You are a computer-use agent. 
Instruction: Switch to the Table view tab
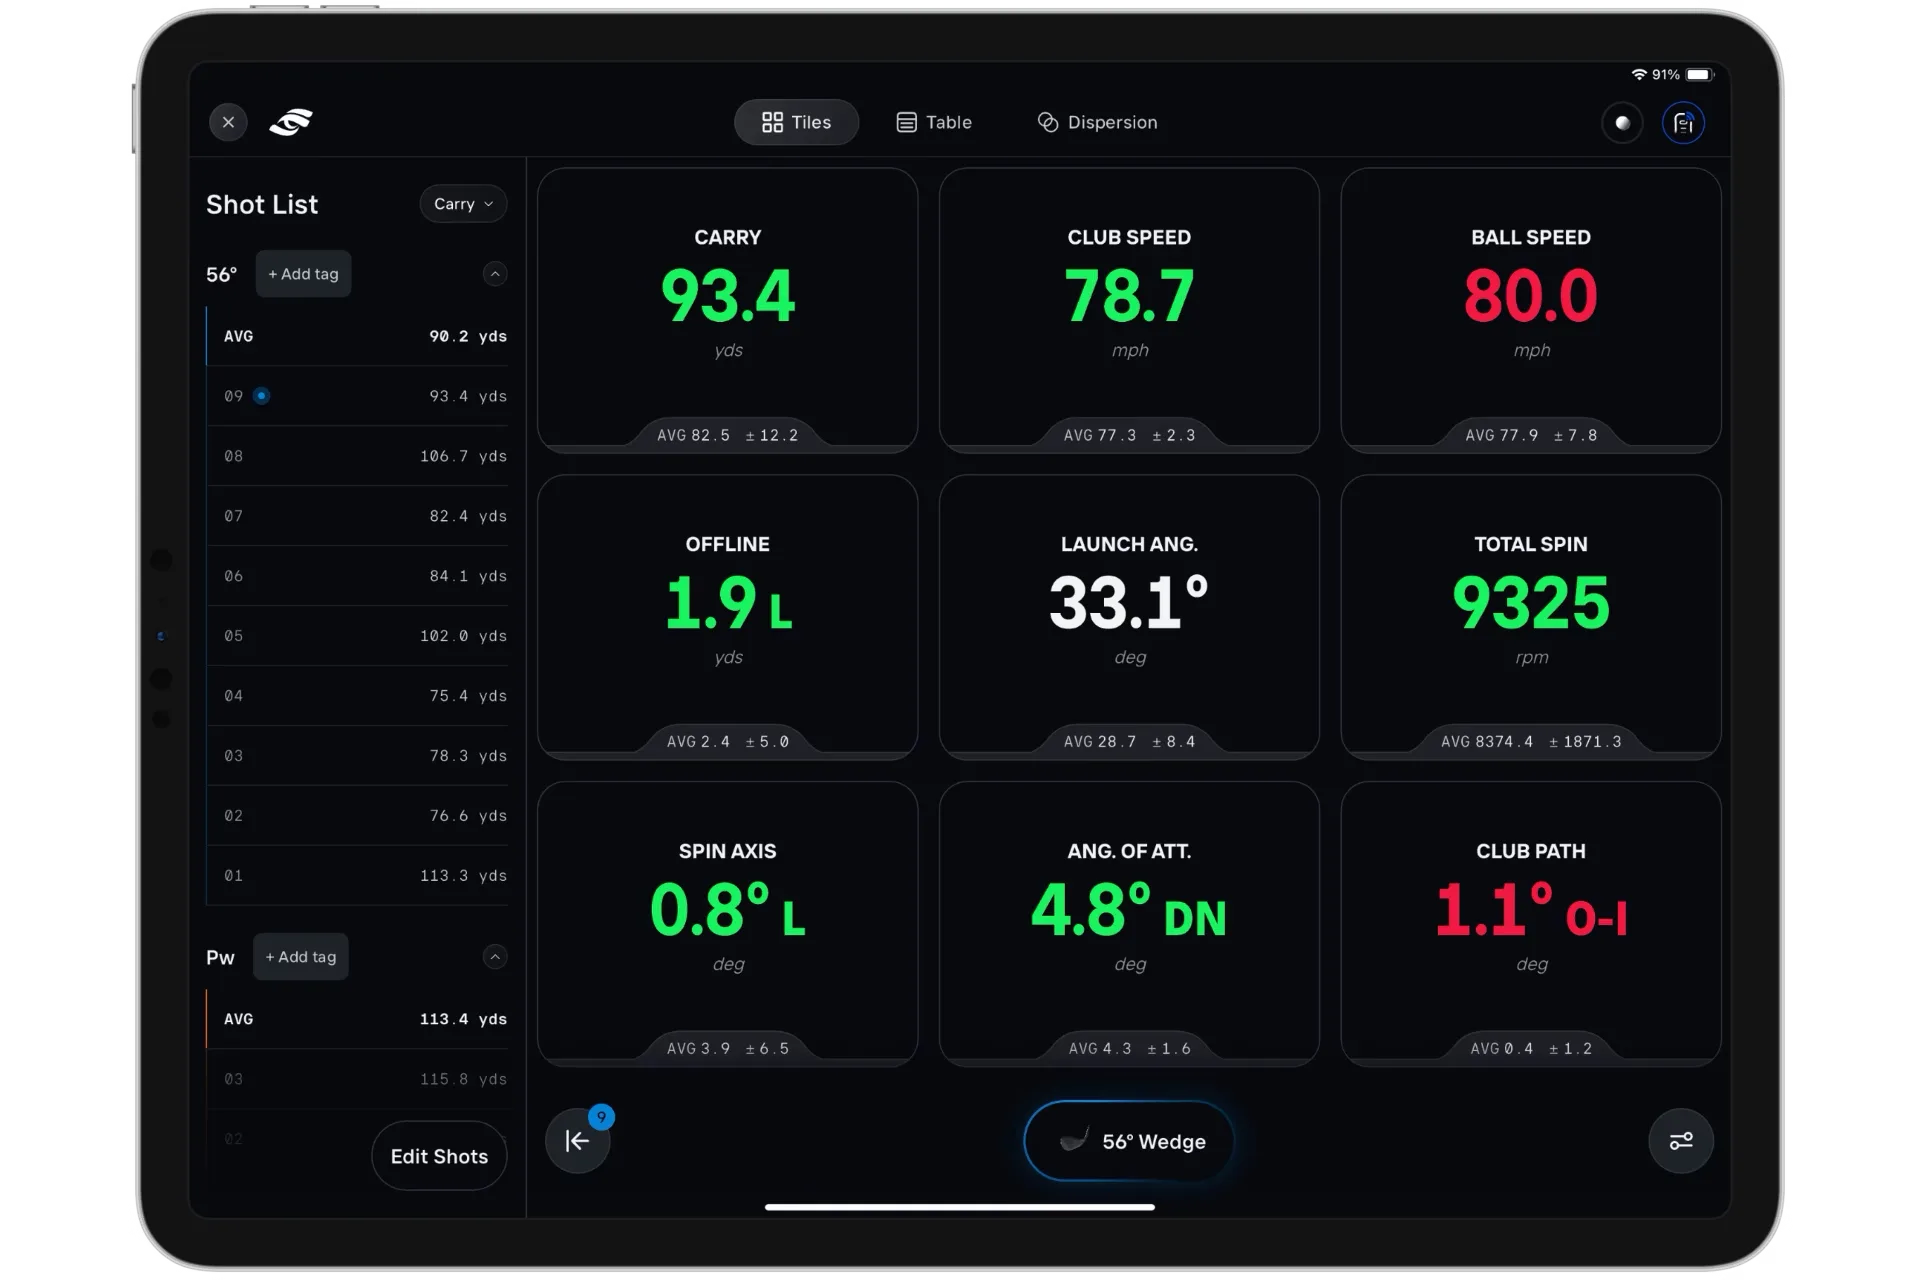934,122
